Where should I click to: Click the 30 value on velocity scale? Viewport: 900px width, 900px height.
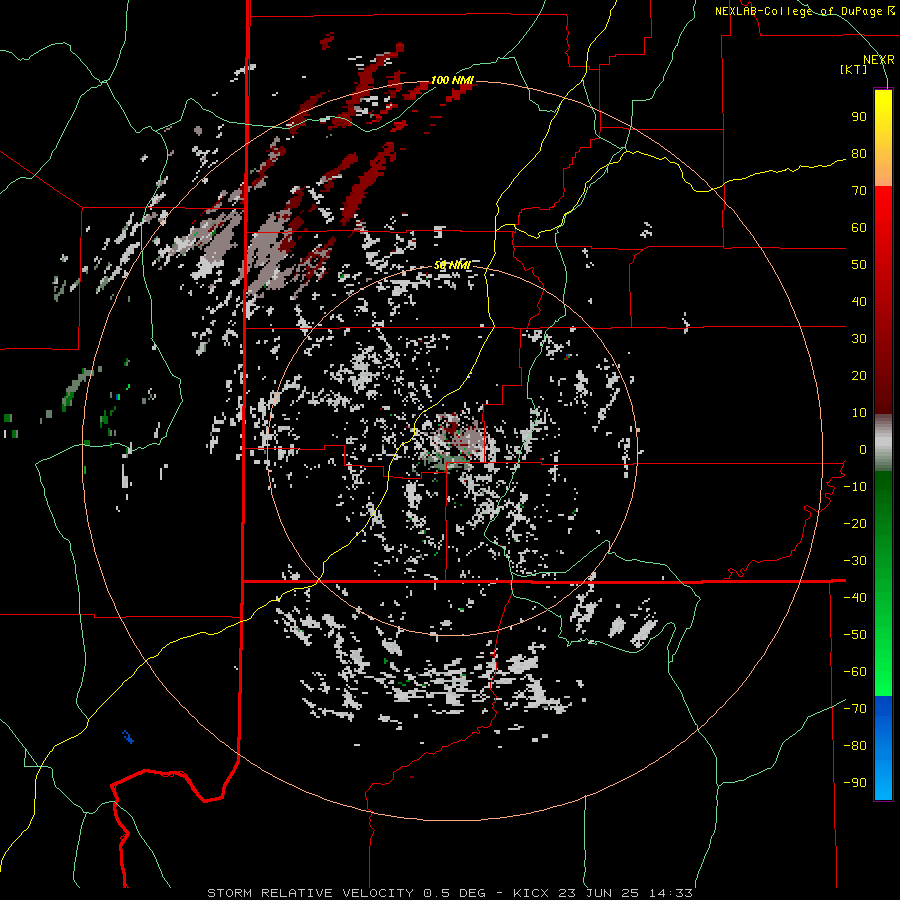pos(859,339)
